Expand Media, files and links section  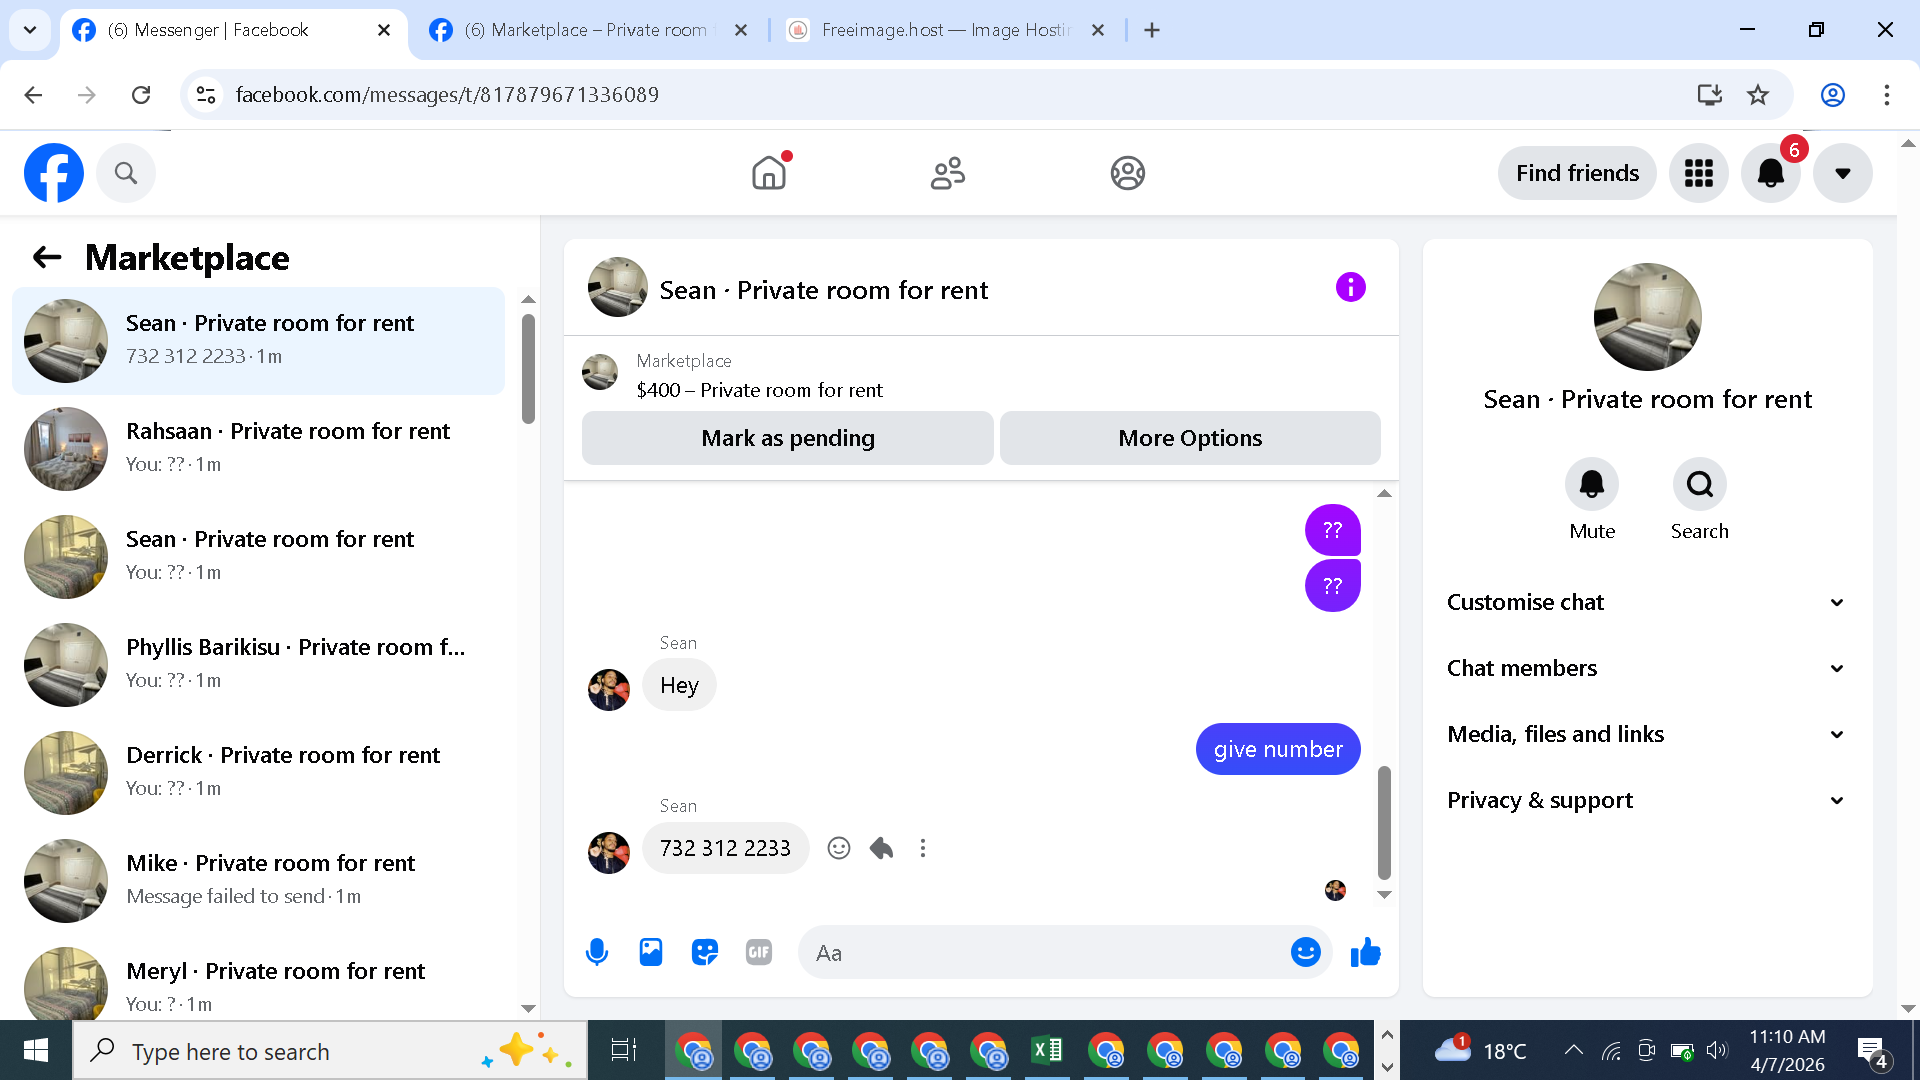coord(1646,734)
